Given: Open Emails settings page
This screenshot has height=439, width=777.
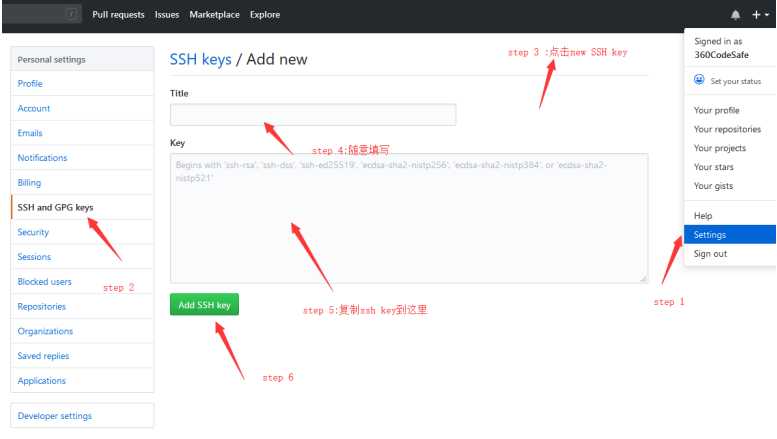Looking at the screenshot, I should (82, 133).
